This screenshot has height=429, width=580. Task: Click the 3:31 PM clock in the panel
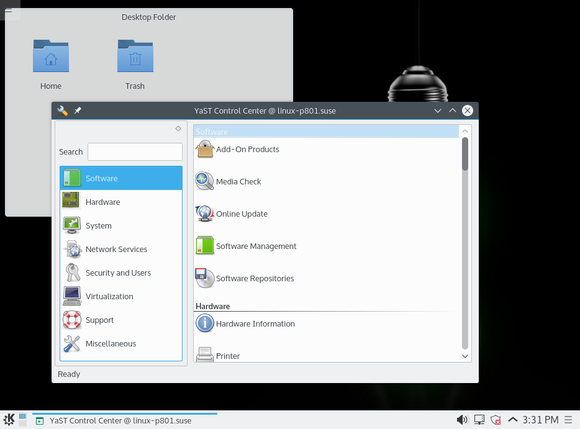[540, 420]
